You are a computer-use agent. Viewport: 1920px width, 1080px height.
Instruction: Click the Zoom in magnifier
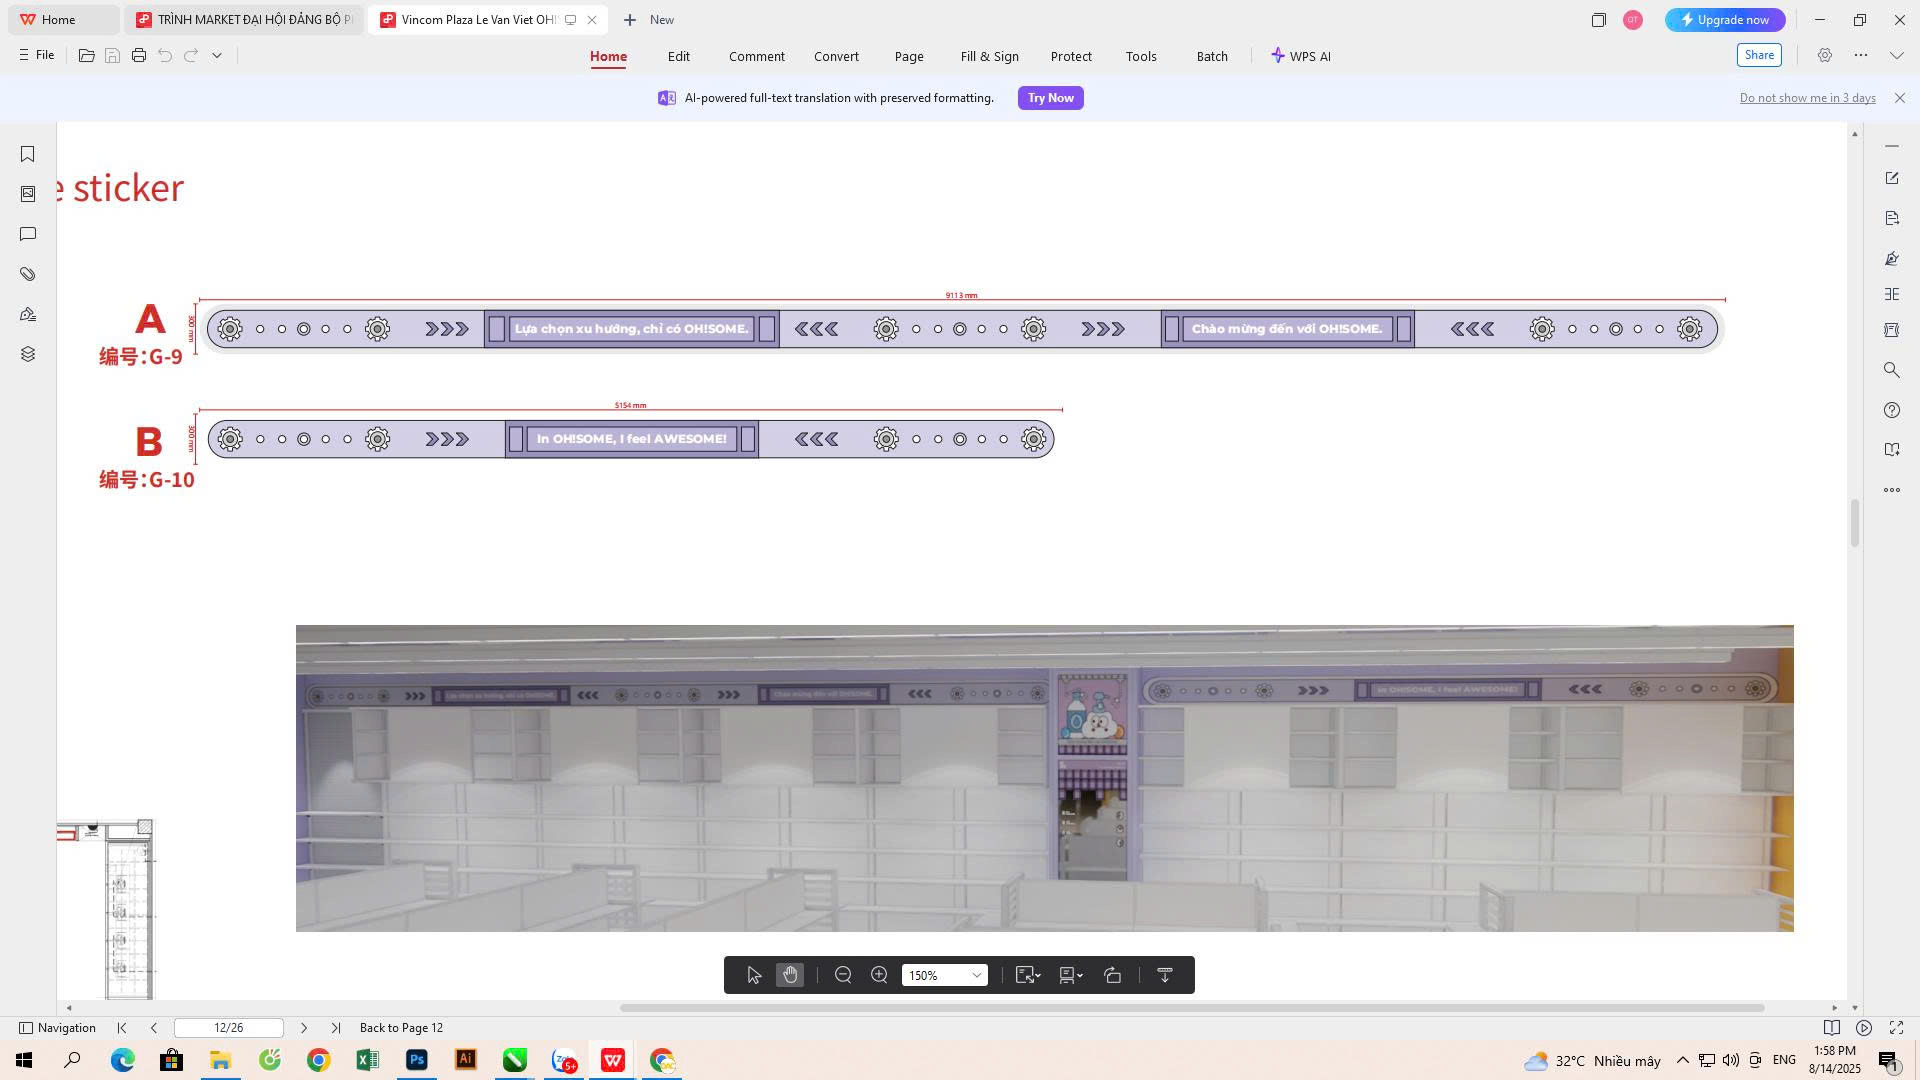tap(879, 975)
